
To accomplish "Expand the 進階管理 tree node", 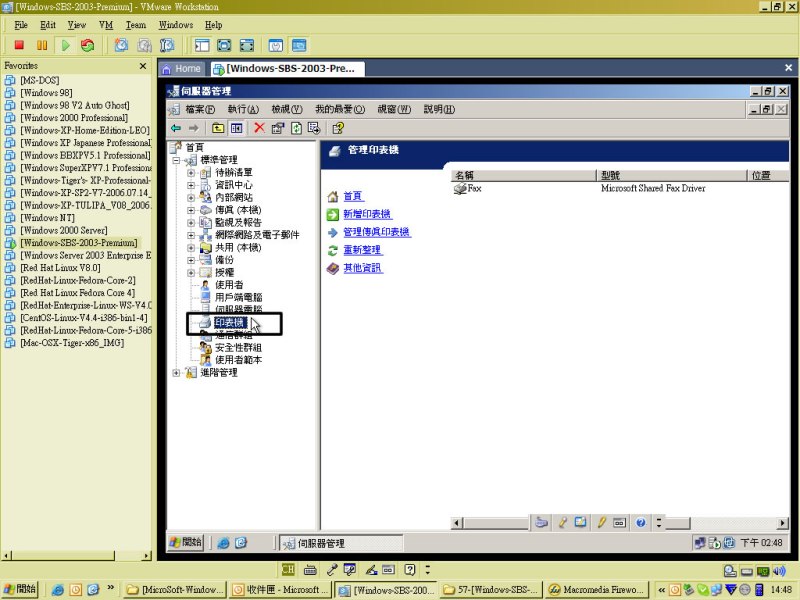I will pyautogui.click(x=176, y=373).
